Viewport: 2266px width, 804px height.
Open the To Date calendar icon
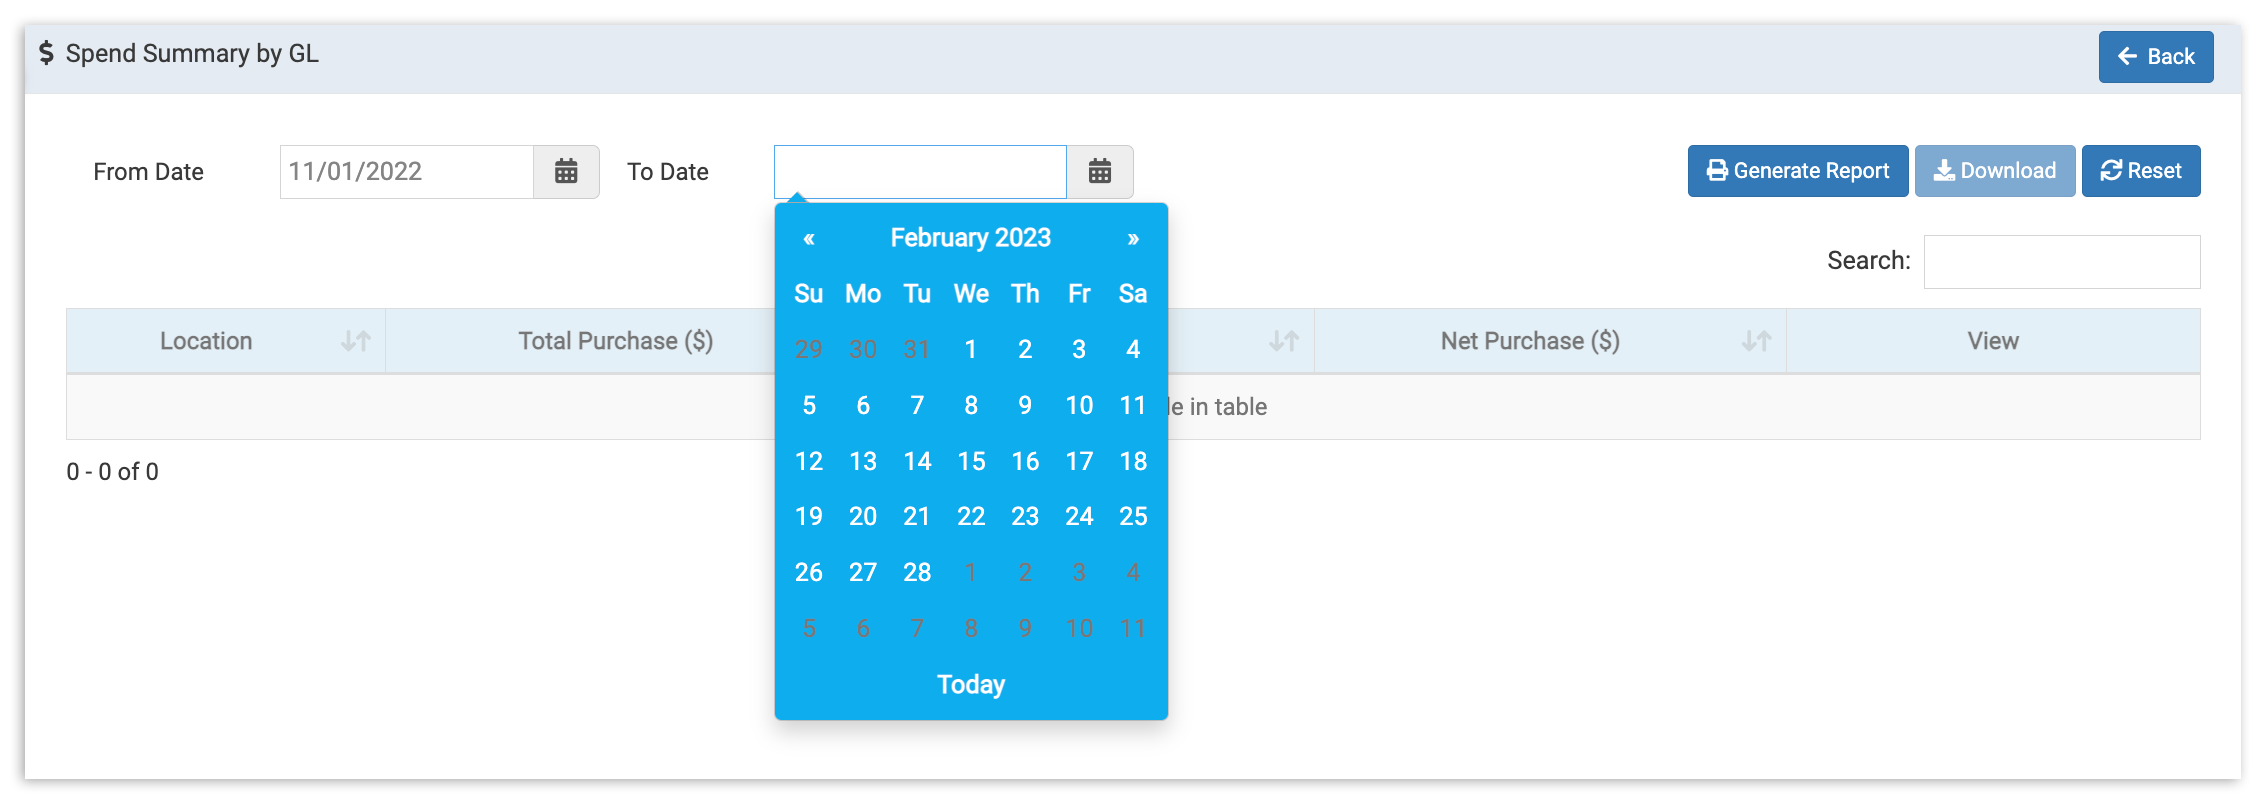click(1101, 171)
